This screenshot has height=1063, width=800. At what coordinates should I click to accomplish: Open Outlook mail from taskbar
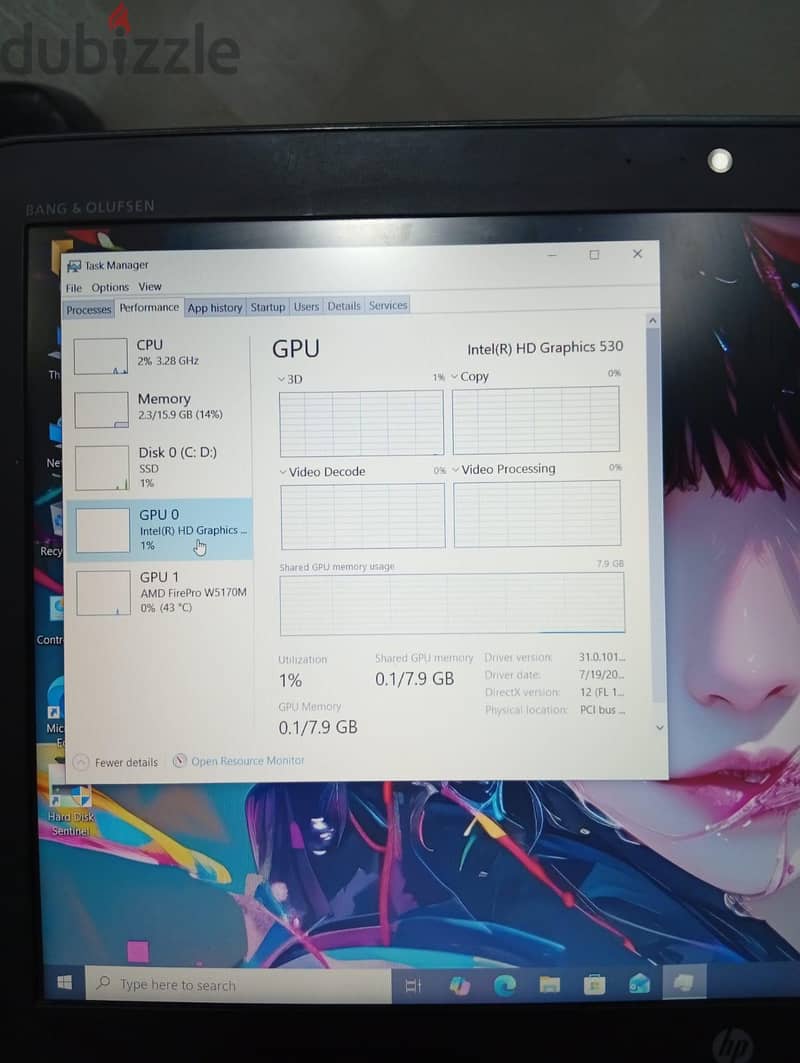[639, 983]
